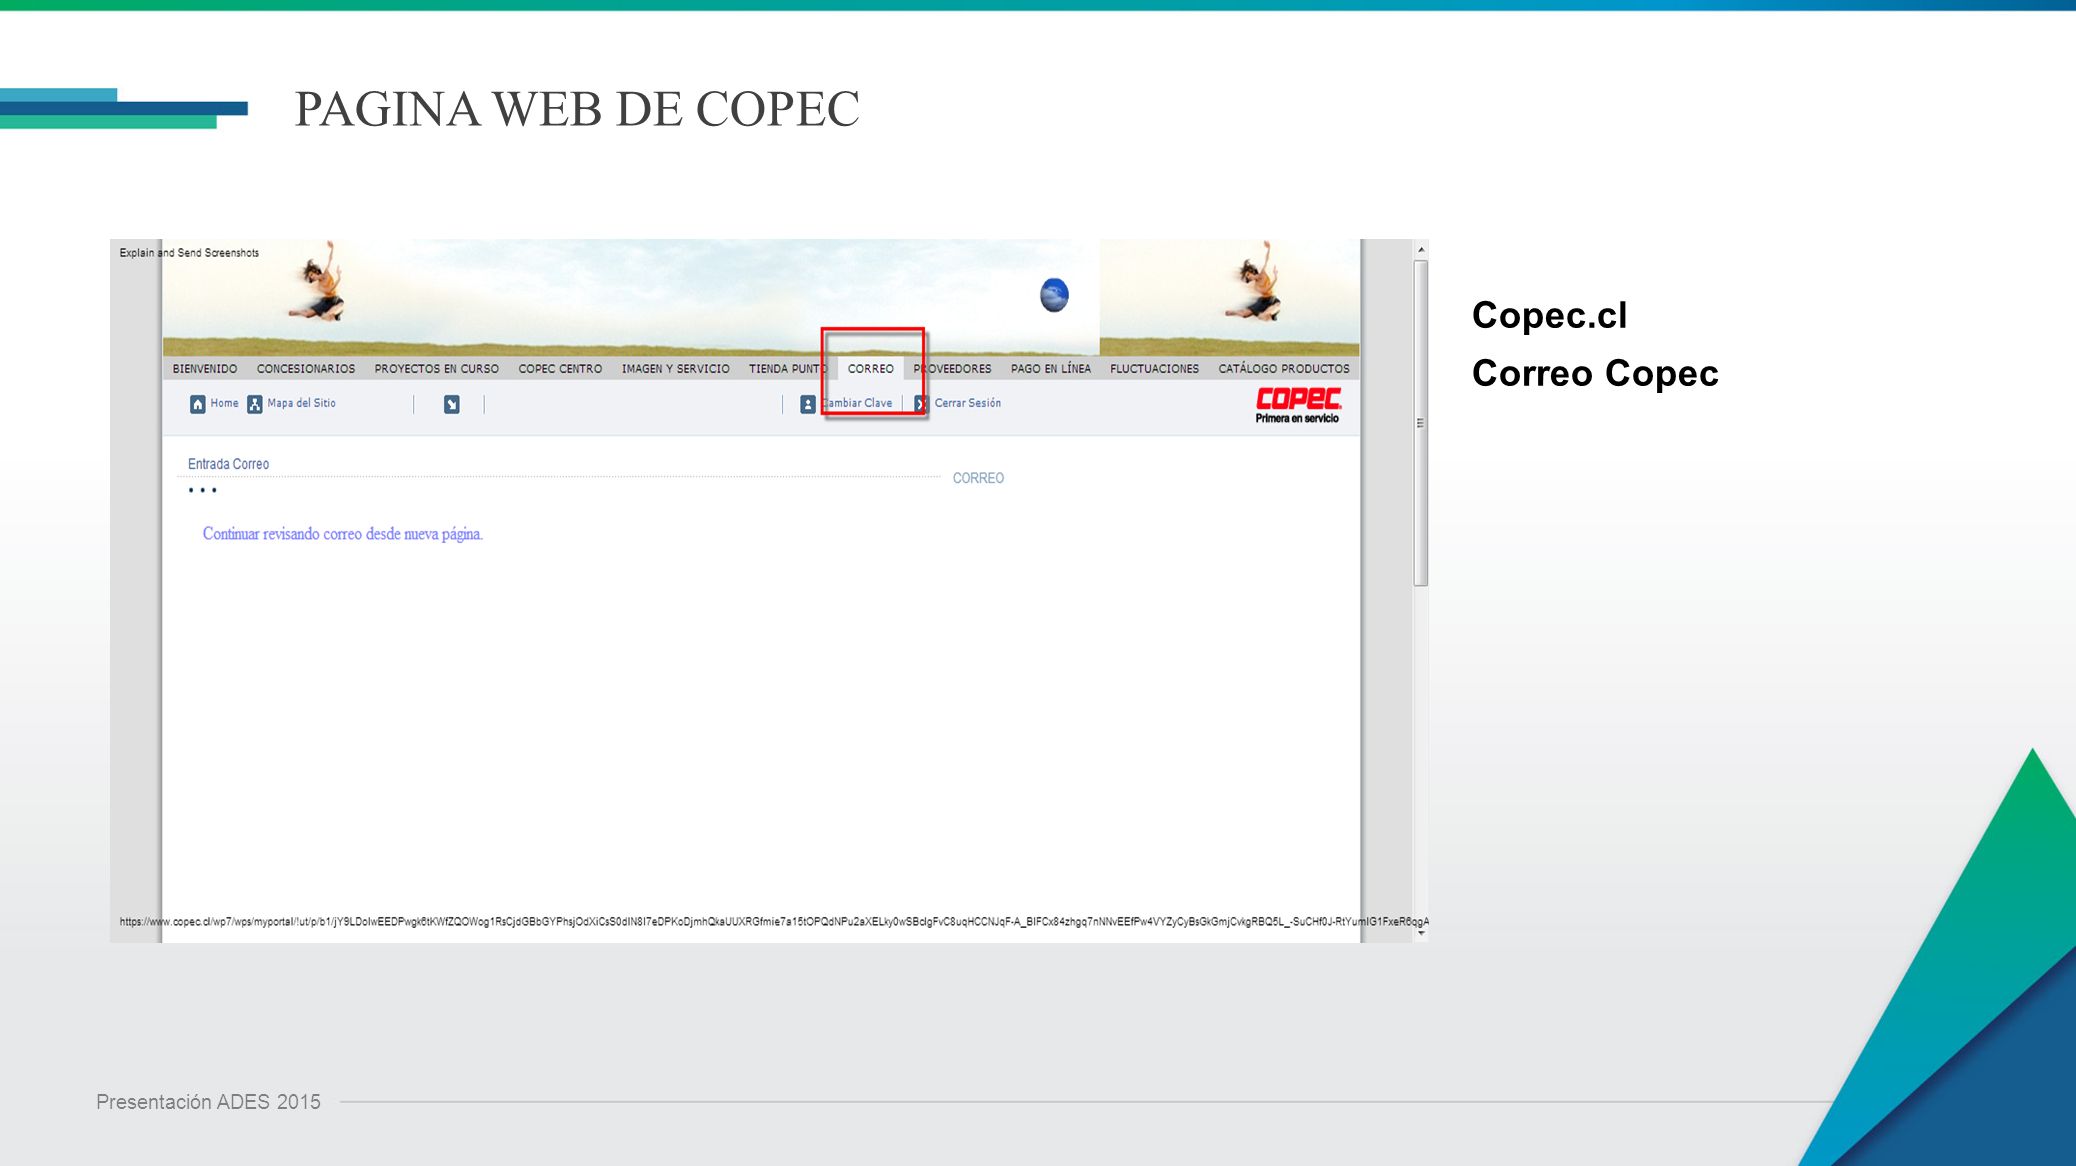The width and height of the screenshot is (2076, 1166).
Task: Click the Entrada Correo heading
Action: tap(229, 464)
